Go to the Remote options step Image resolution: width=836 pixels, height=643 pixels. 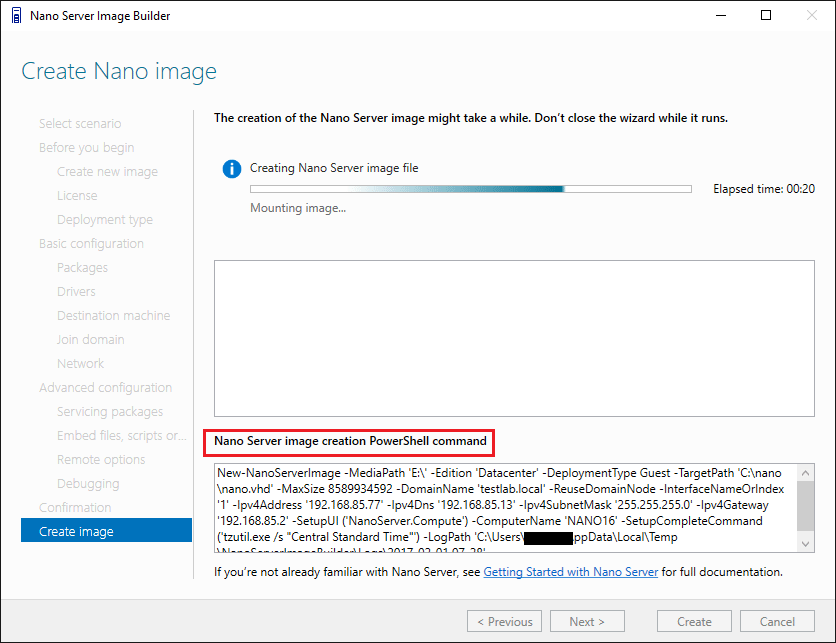coord(101,460)
